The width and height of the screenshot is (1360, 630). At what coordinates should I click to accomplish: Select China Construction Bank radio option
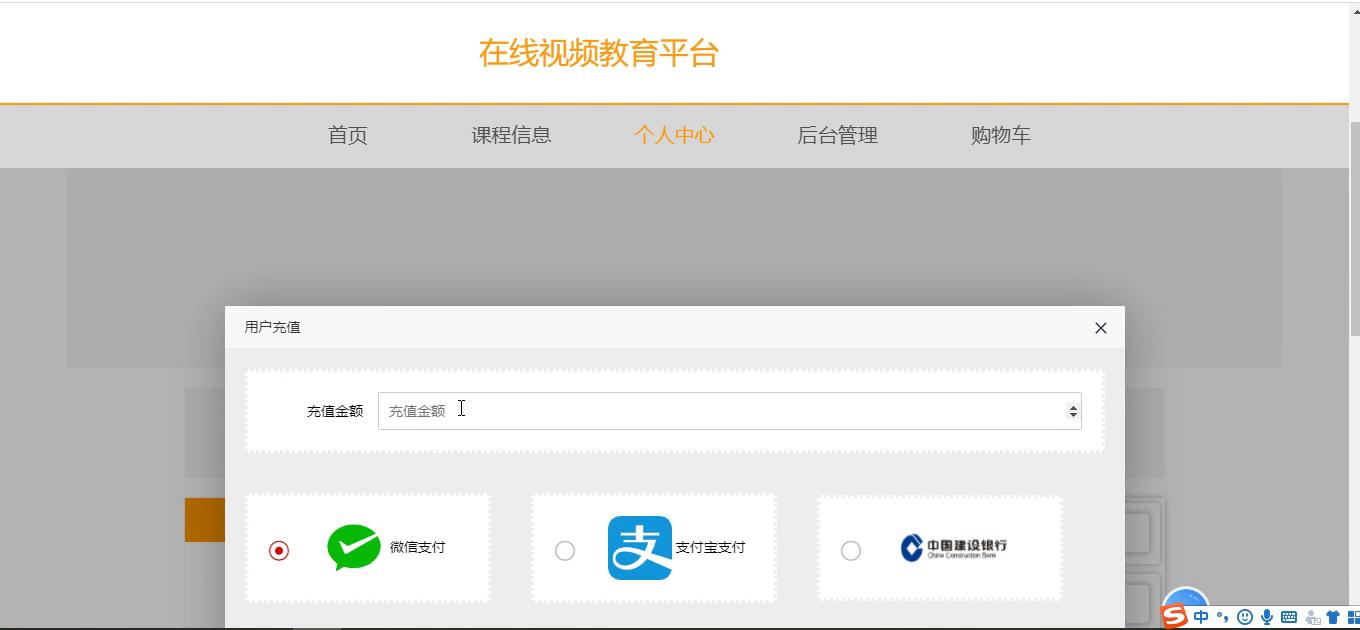click(x=851, y=551)
